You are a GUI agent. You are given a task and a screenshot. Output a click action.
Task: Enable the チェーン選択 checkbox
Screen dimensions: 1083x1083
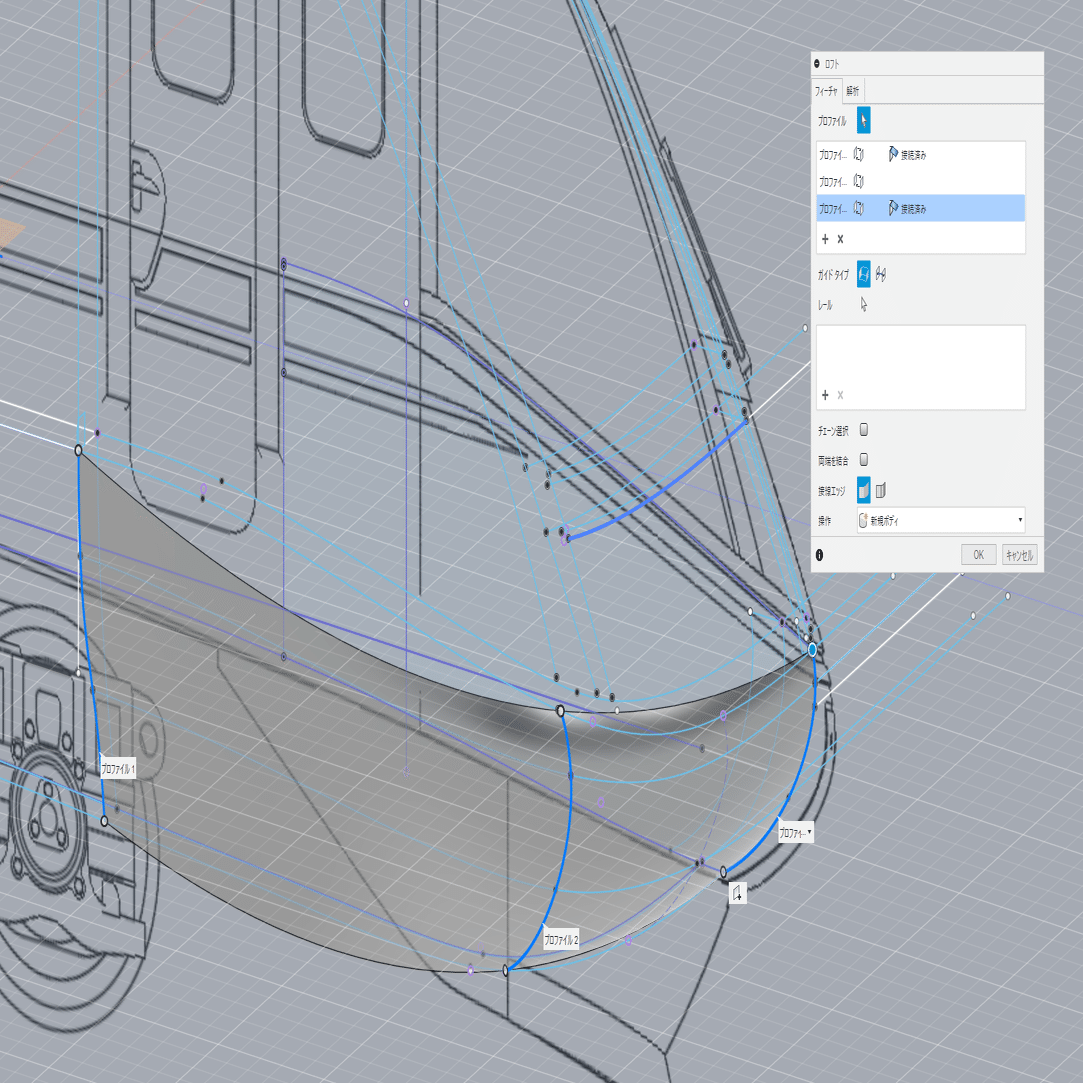pos(863,430)
